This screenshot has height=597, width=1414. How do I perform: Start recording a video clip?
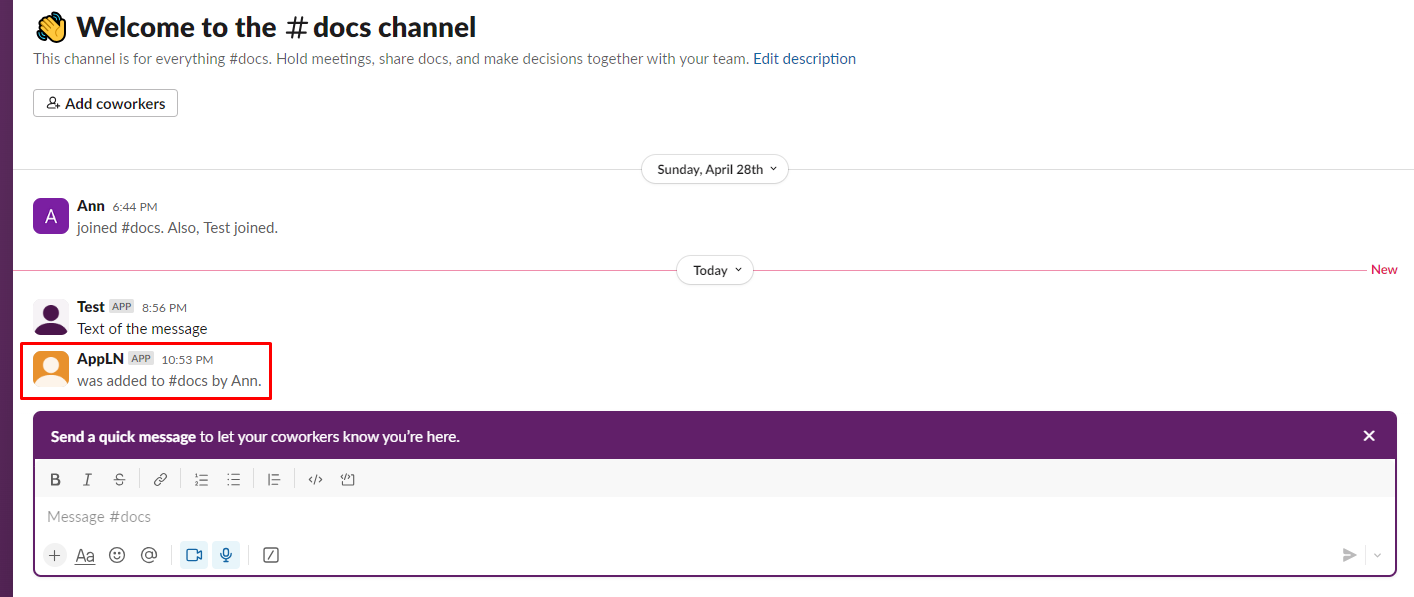(193, 554)
